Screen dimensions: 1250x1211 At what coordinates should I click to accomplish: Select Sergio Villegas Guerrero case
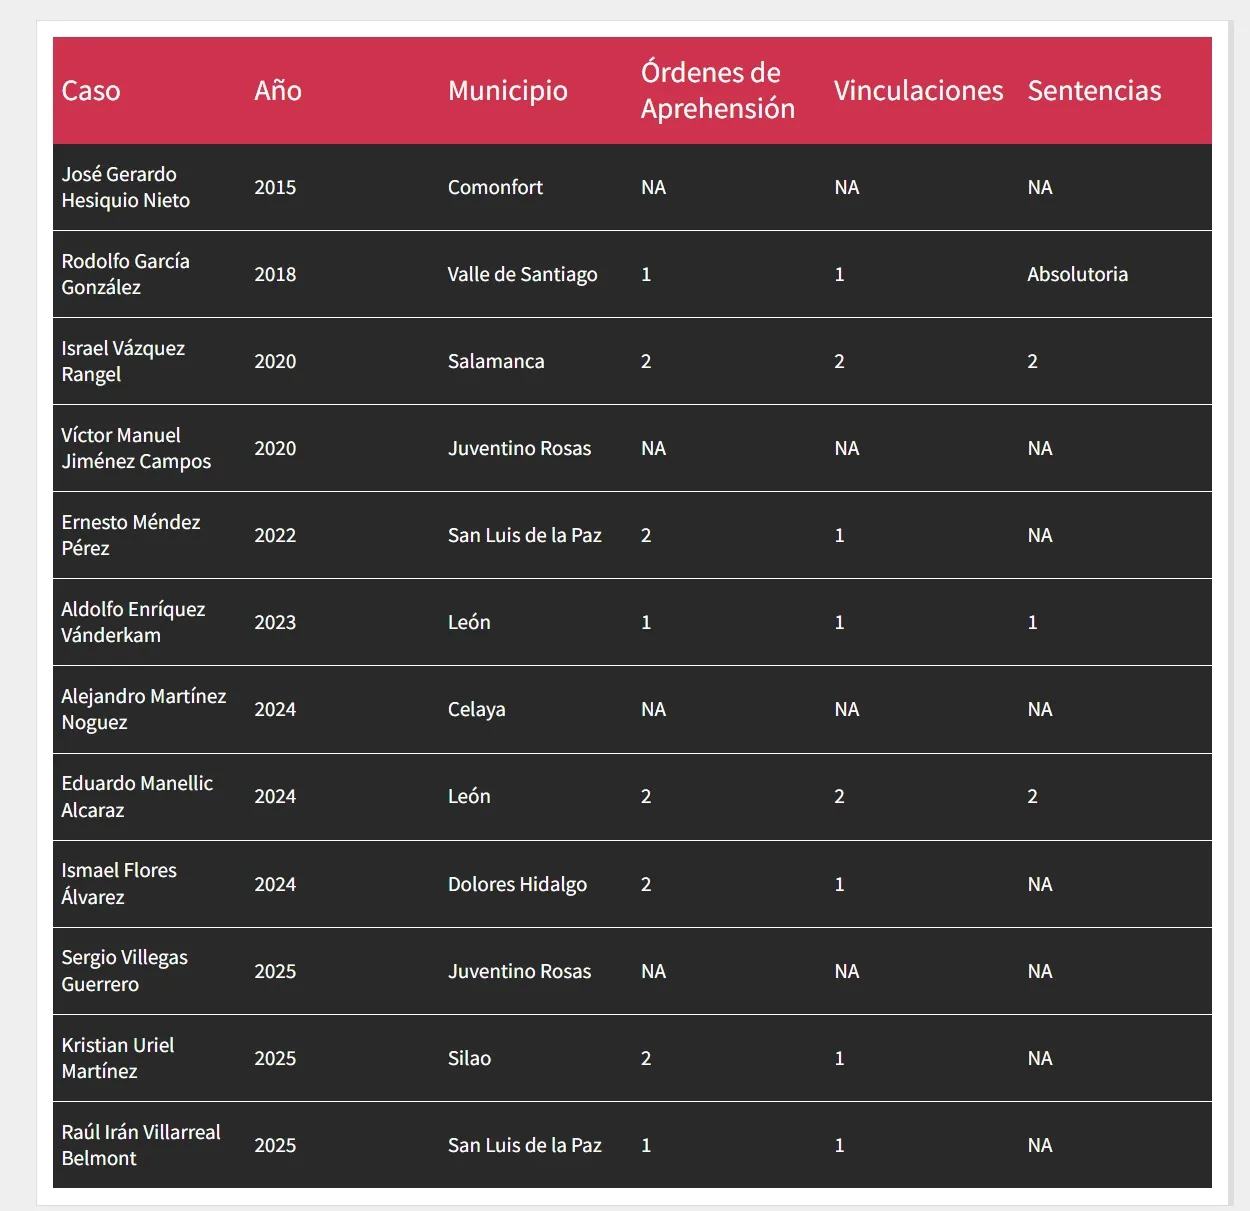pyautogui.click(x=125, y=971)
